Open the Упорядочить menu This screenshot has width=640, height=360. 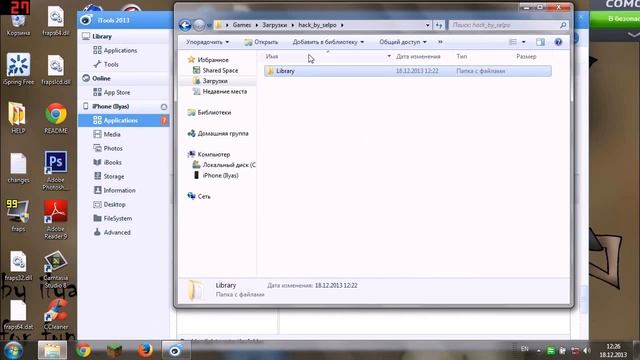click(207, 42)
